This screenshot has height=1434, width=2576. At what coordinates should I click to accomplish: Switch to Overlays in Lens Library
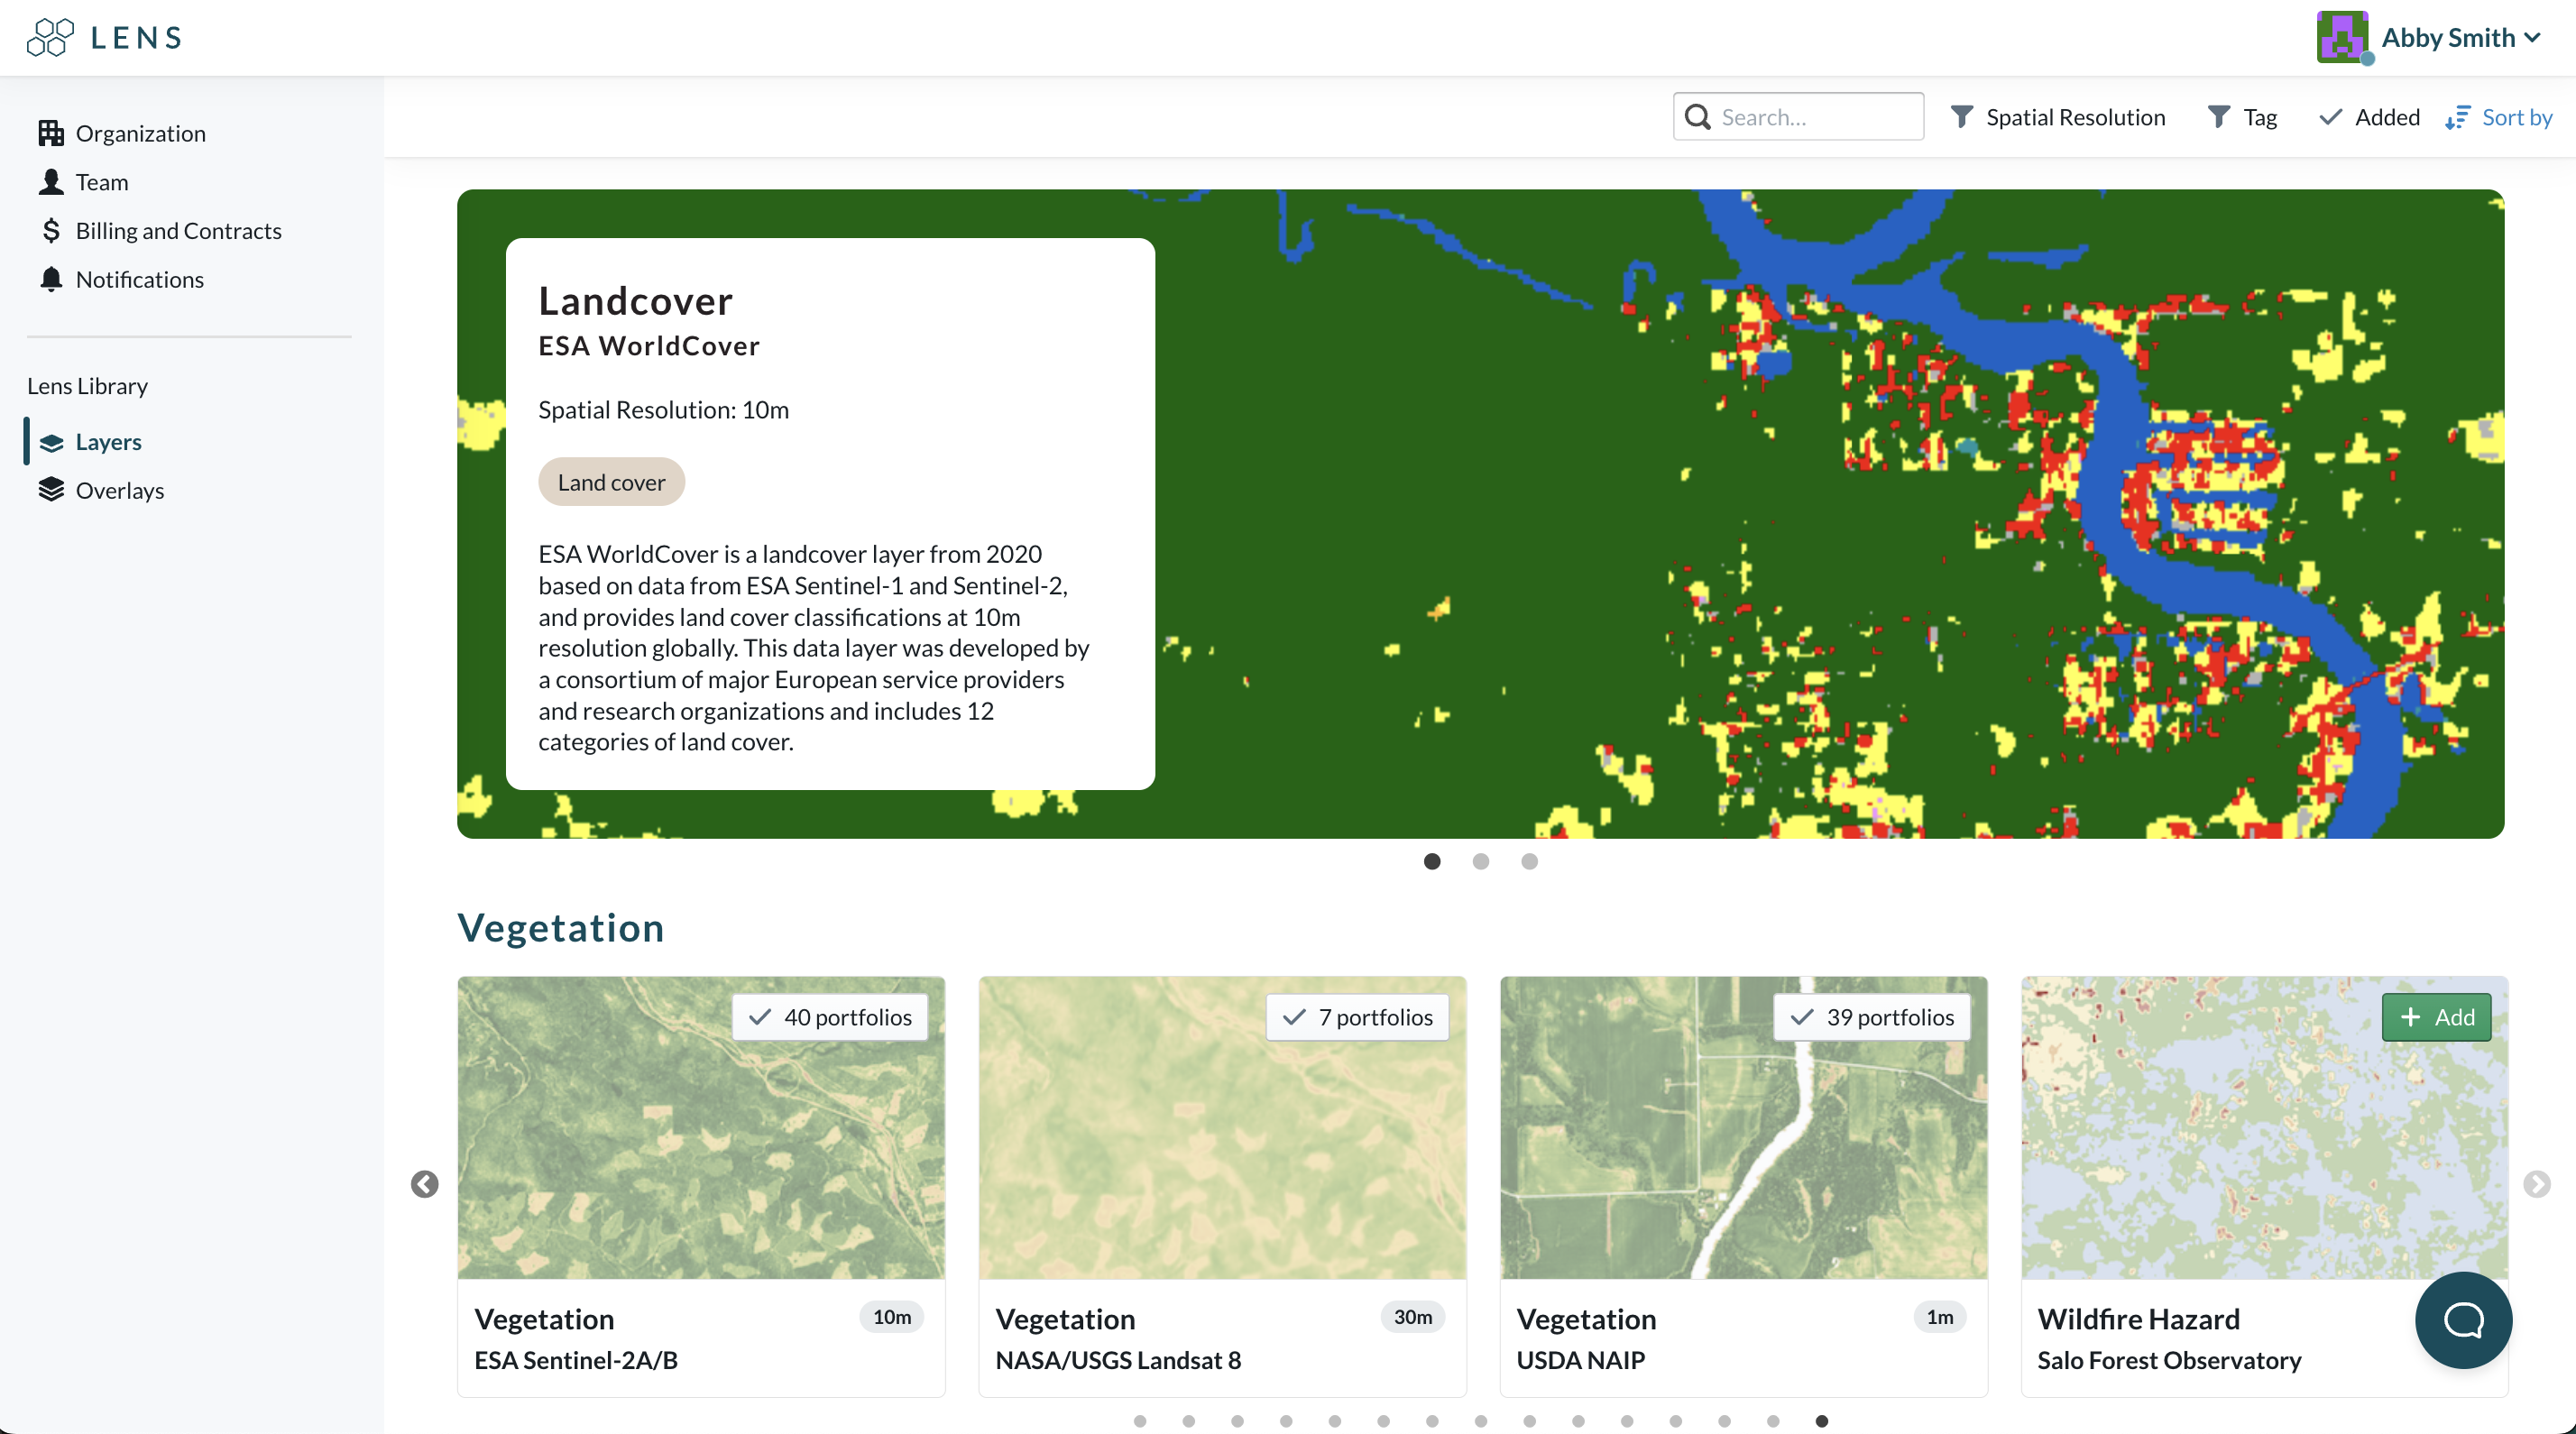click(x=119, y=490)
